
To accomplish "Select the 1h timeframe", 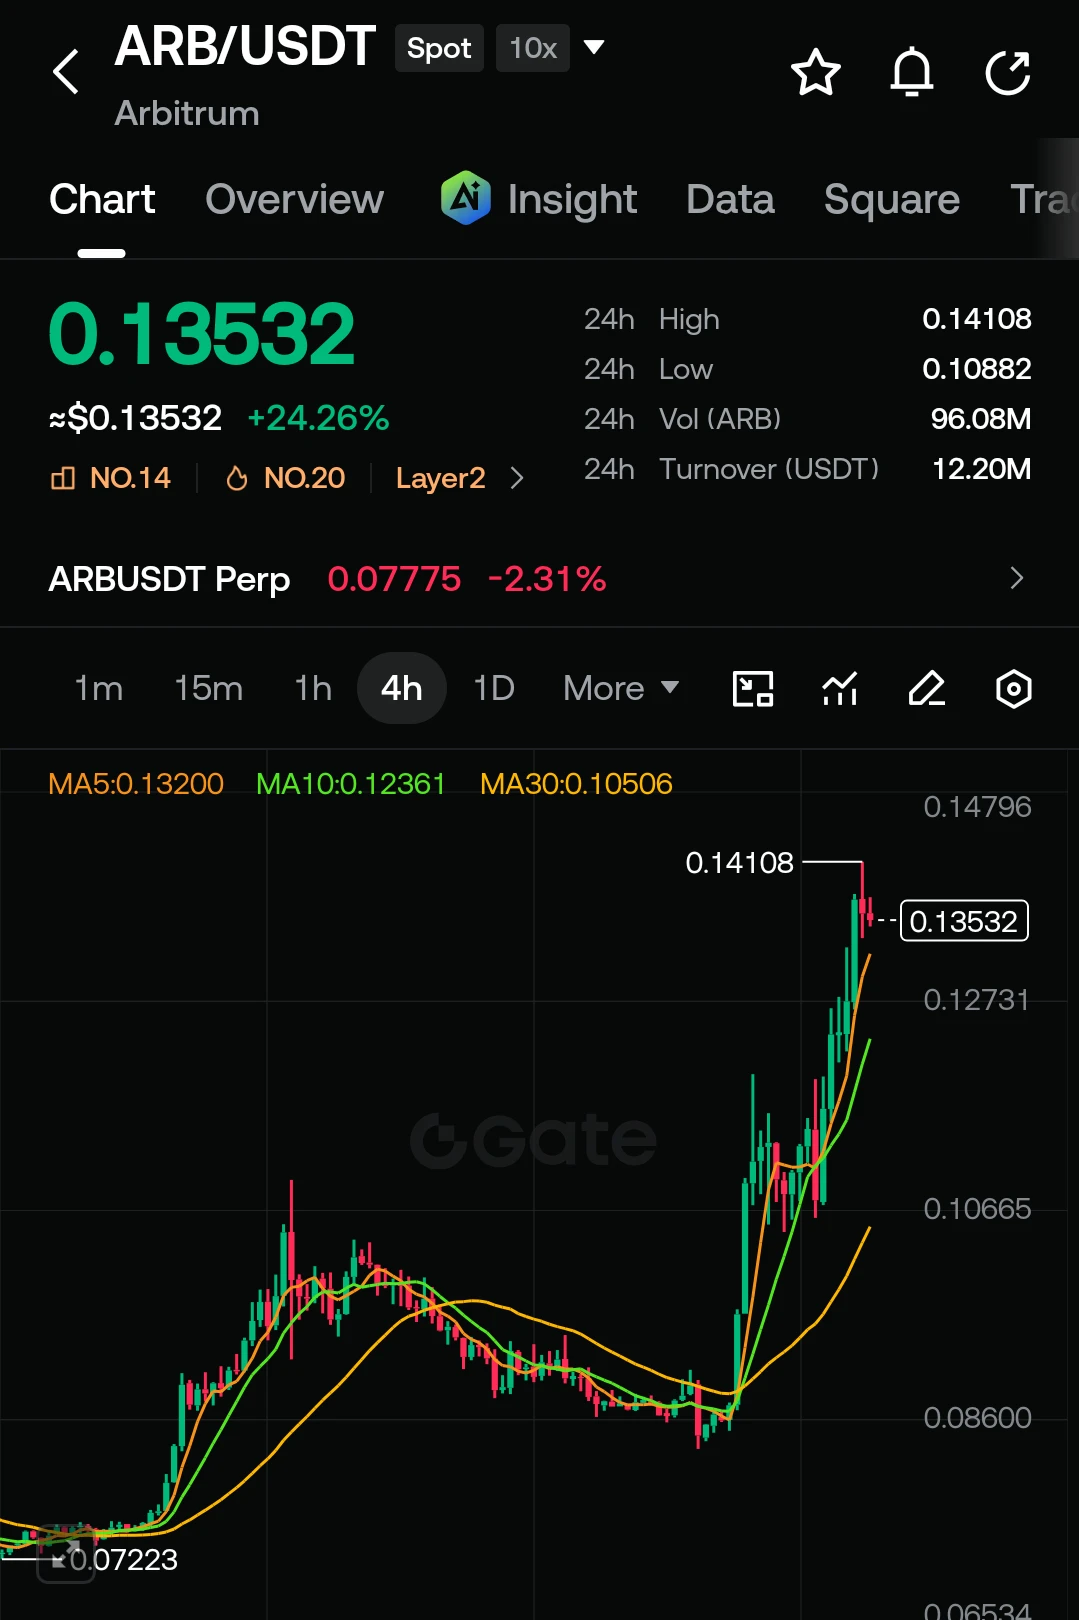I will 312,688.
